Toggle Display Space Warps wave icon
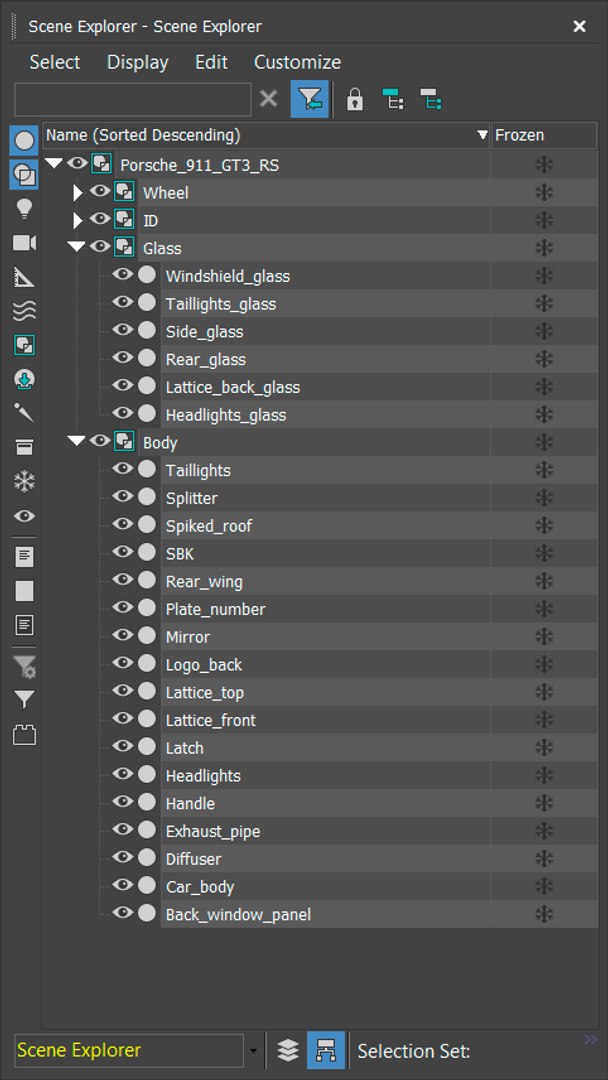 click(x=25, y=311)
